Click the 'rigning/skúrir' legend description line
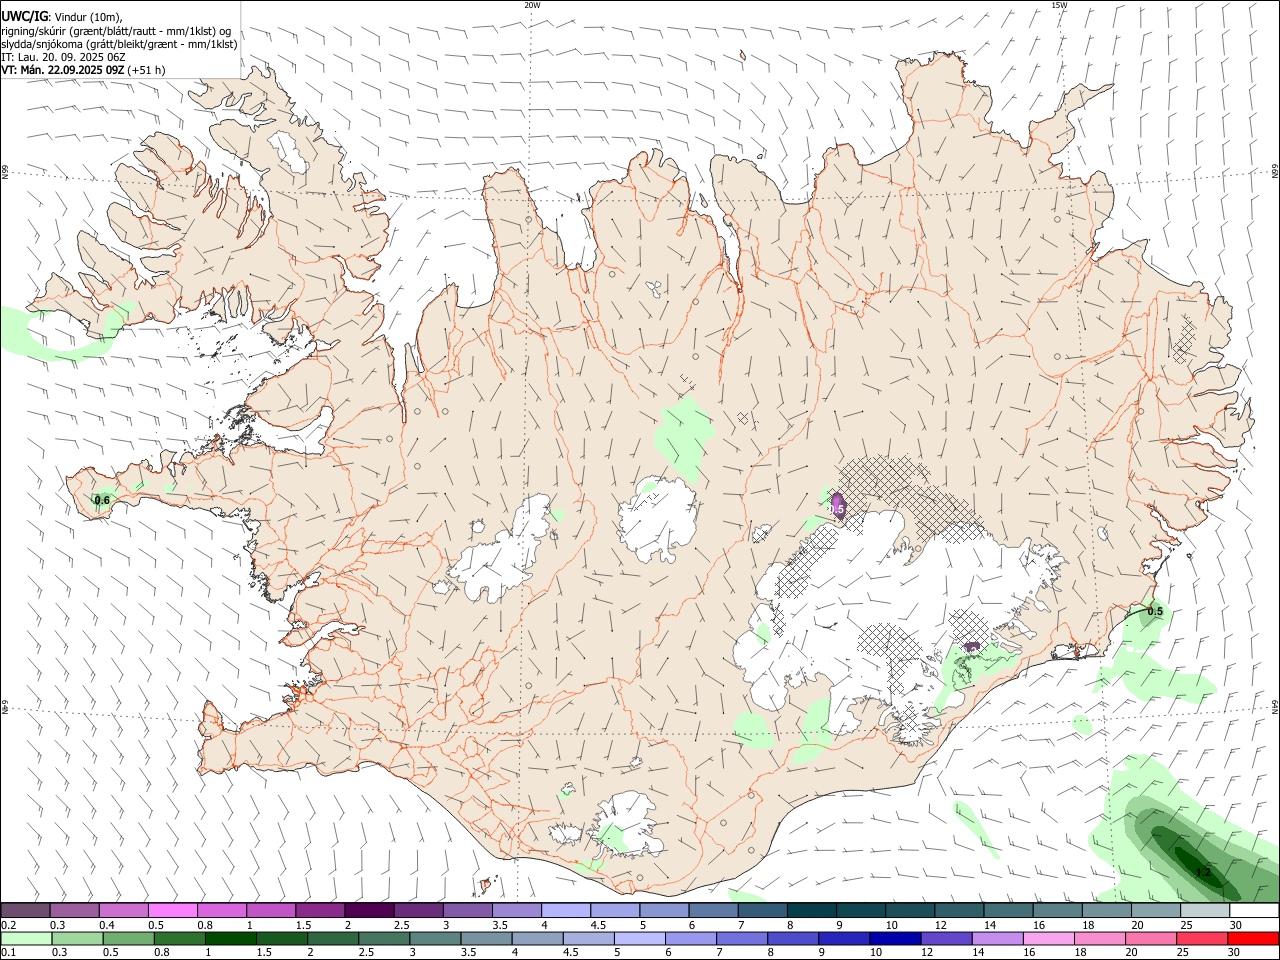The height and width of the screenshot is (960, 1280). [x=115, y=31]
